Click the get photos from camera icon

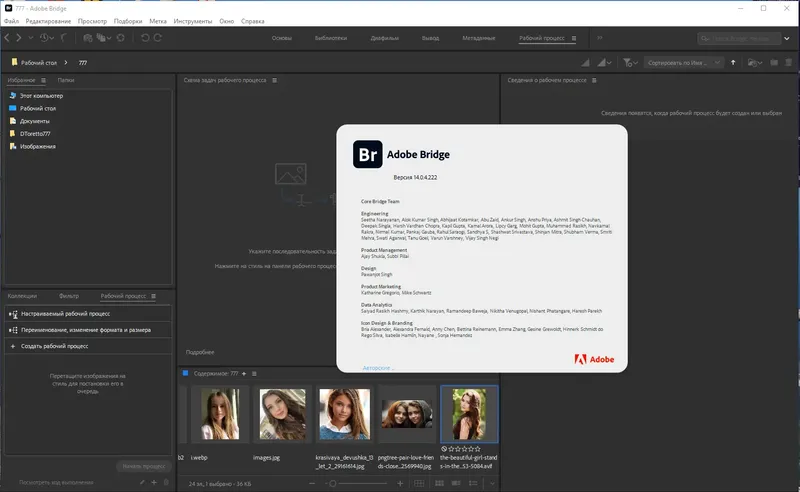pyautogui.click(x=88, y=38)
